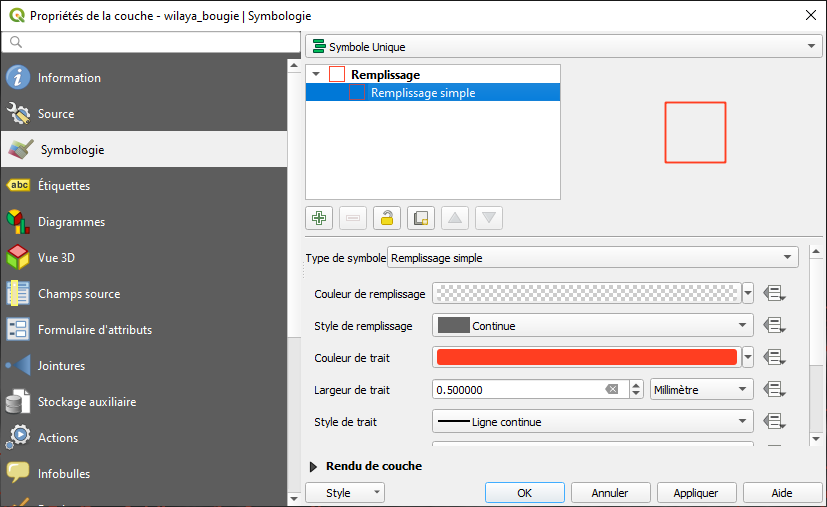Click the red Couleur de trait swatch

(x=586, y=357)
